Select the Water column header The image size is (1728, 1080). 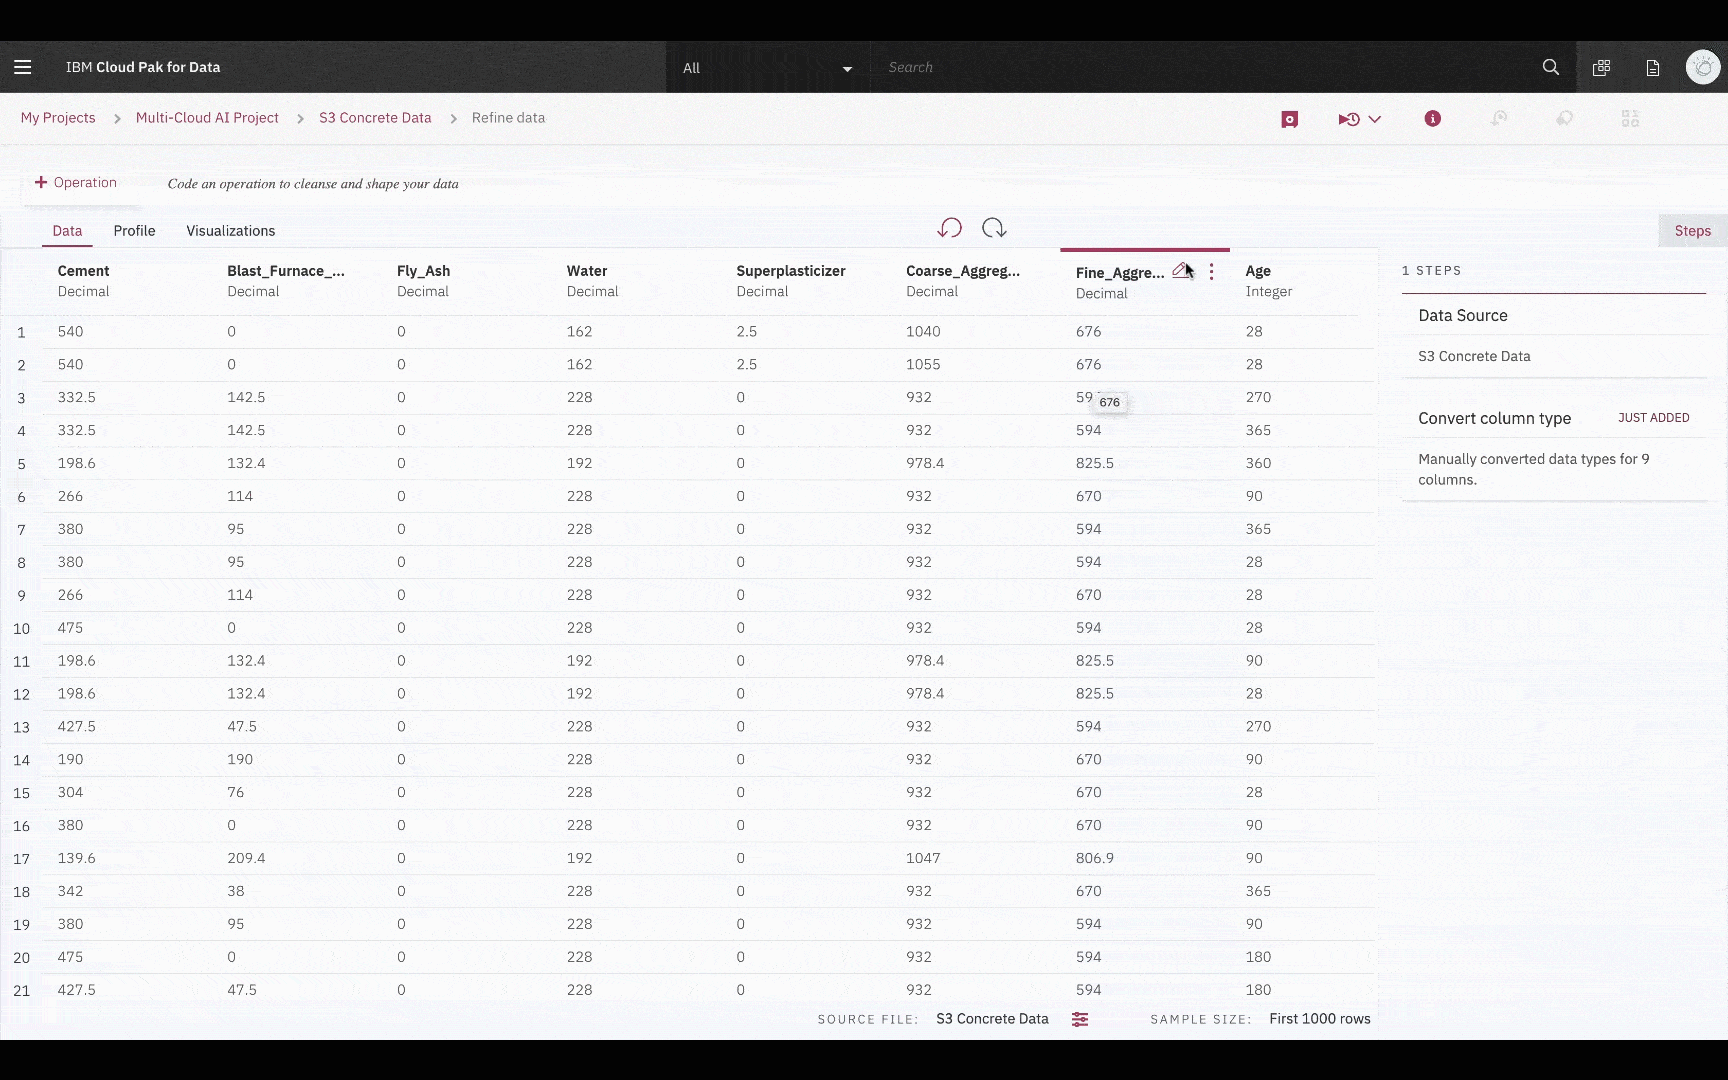pyautogui.click(x=587, y=271)
